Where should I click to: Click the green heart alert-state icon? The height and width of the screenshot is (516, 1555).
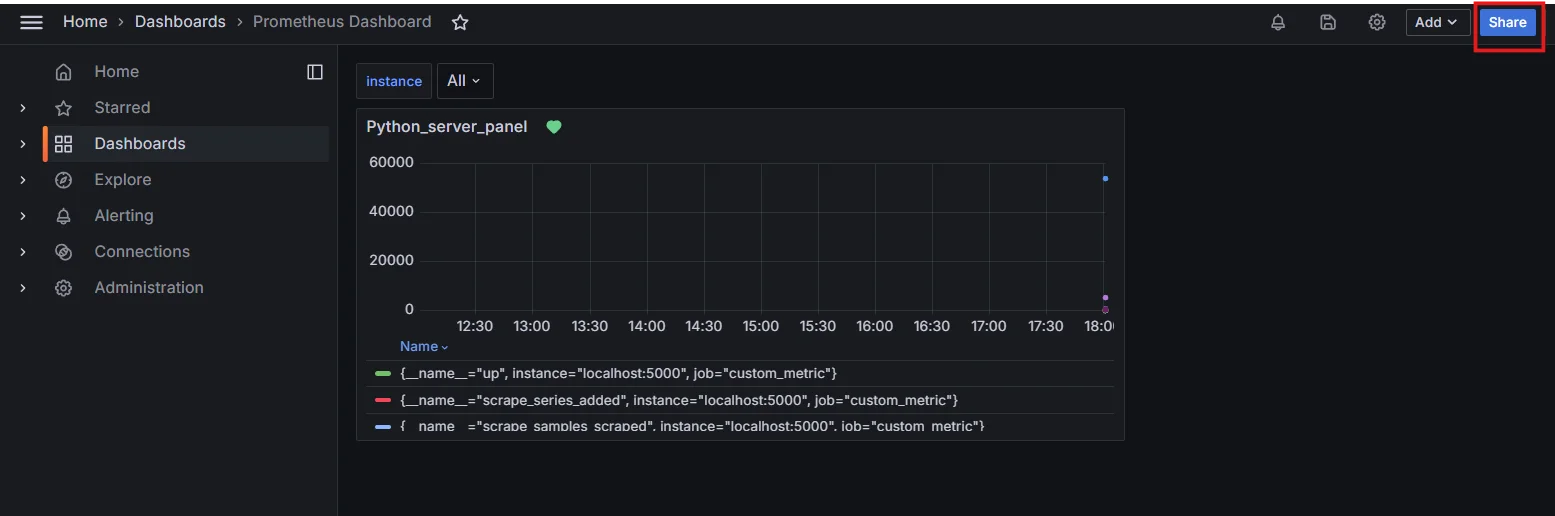click(554, 127)
